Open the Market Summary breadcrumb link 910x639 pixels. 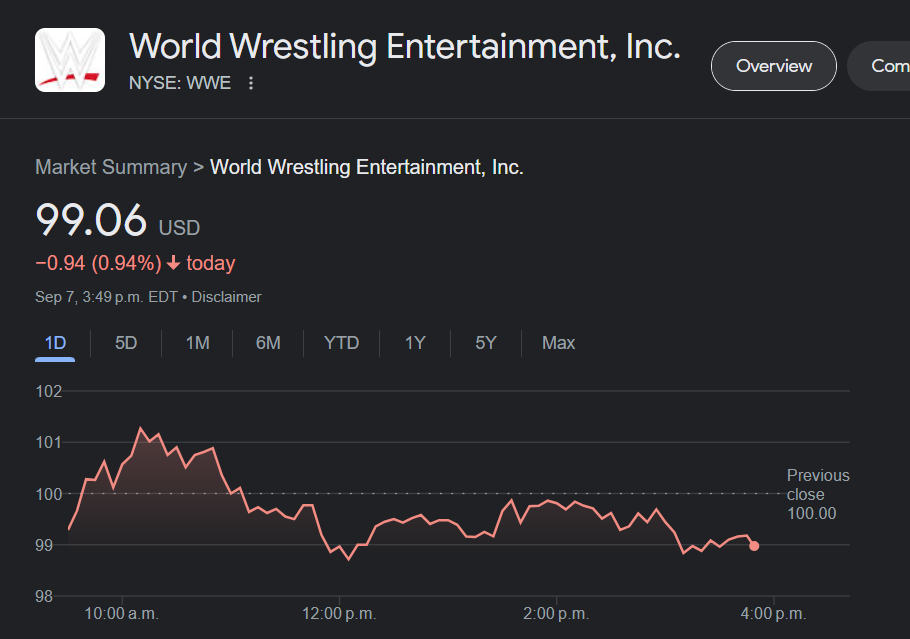(111, 167)
